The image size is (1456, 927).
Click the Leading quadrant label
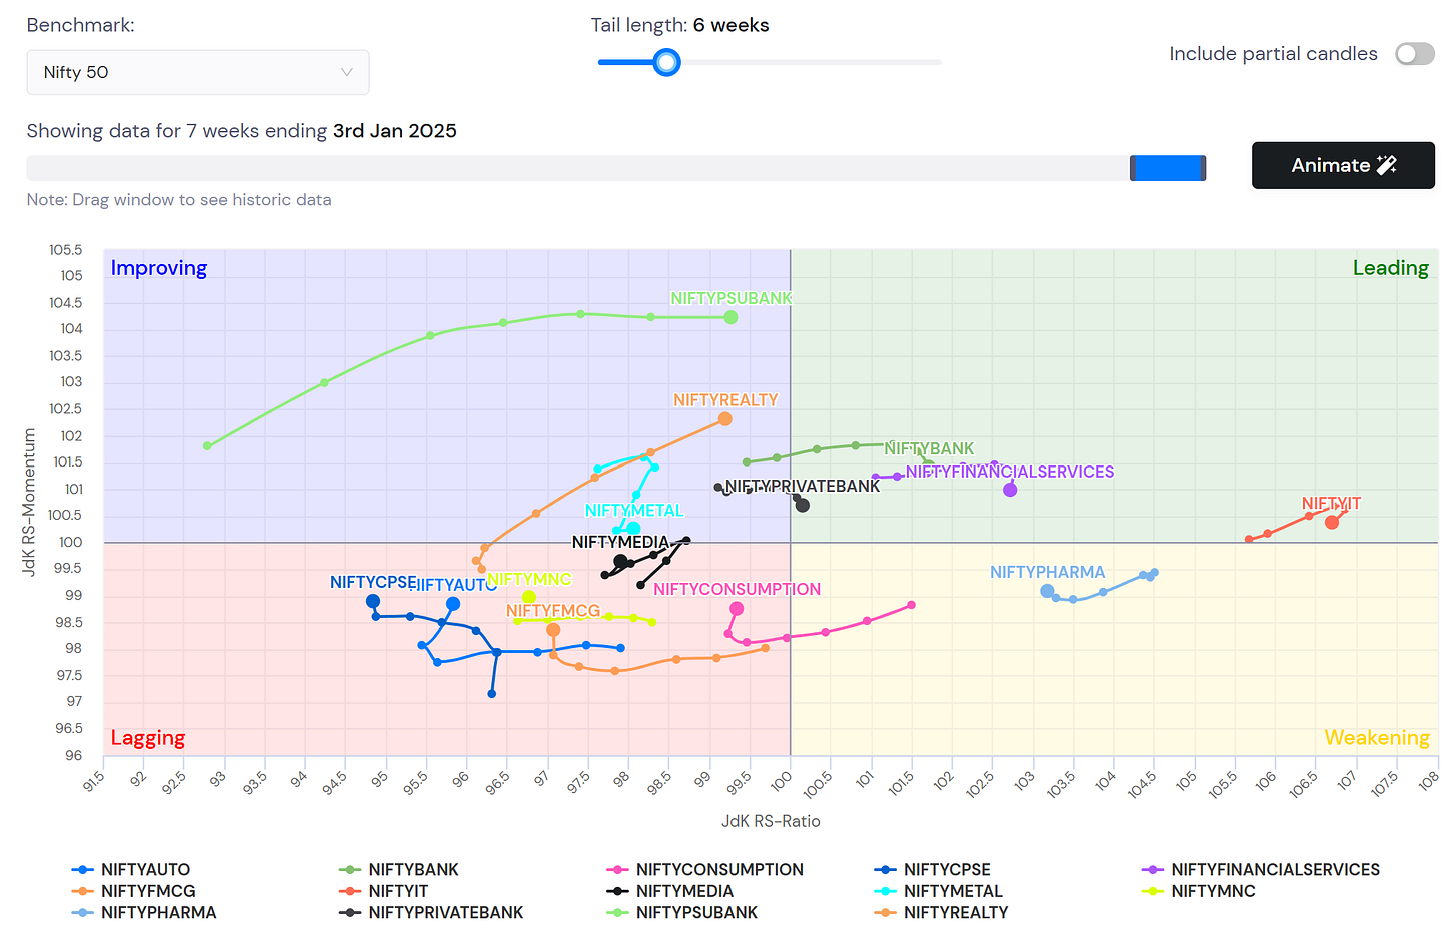[x=1391, y=268]
